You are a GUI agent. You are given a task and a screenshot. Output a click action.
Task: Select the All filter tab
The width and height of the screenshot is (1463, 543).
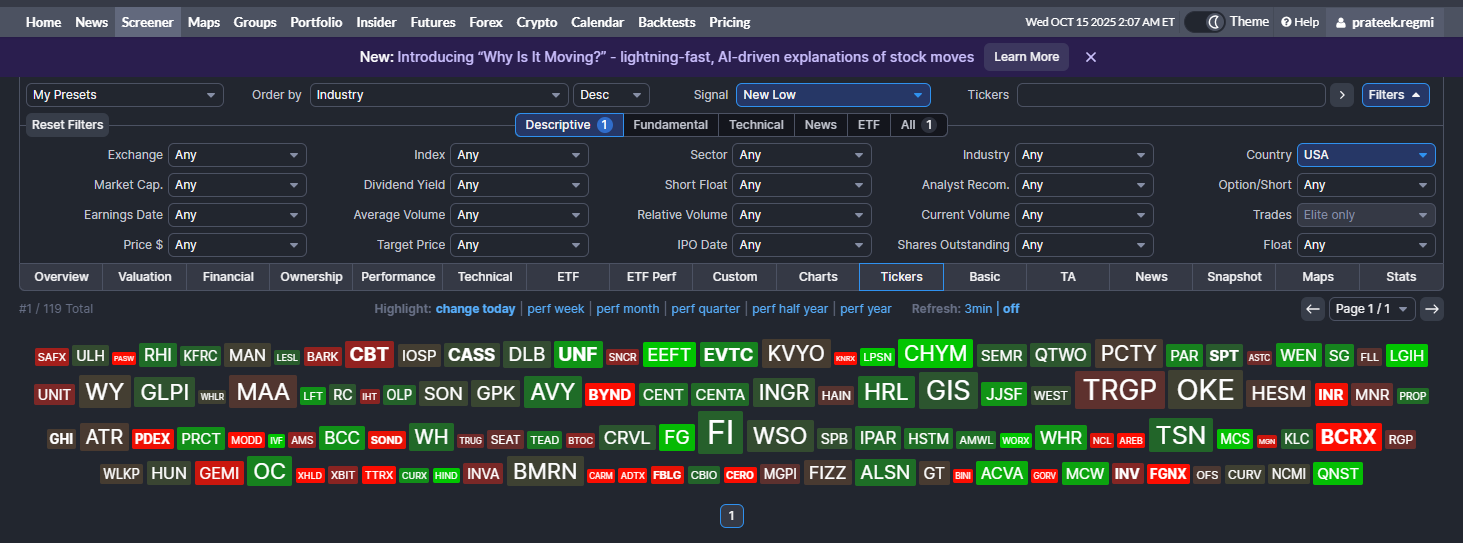pos(918,125)
